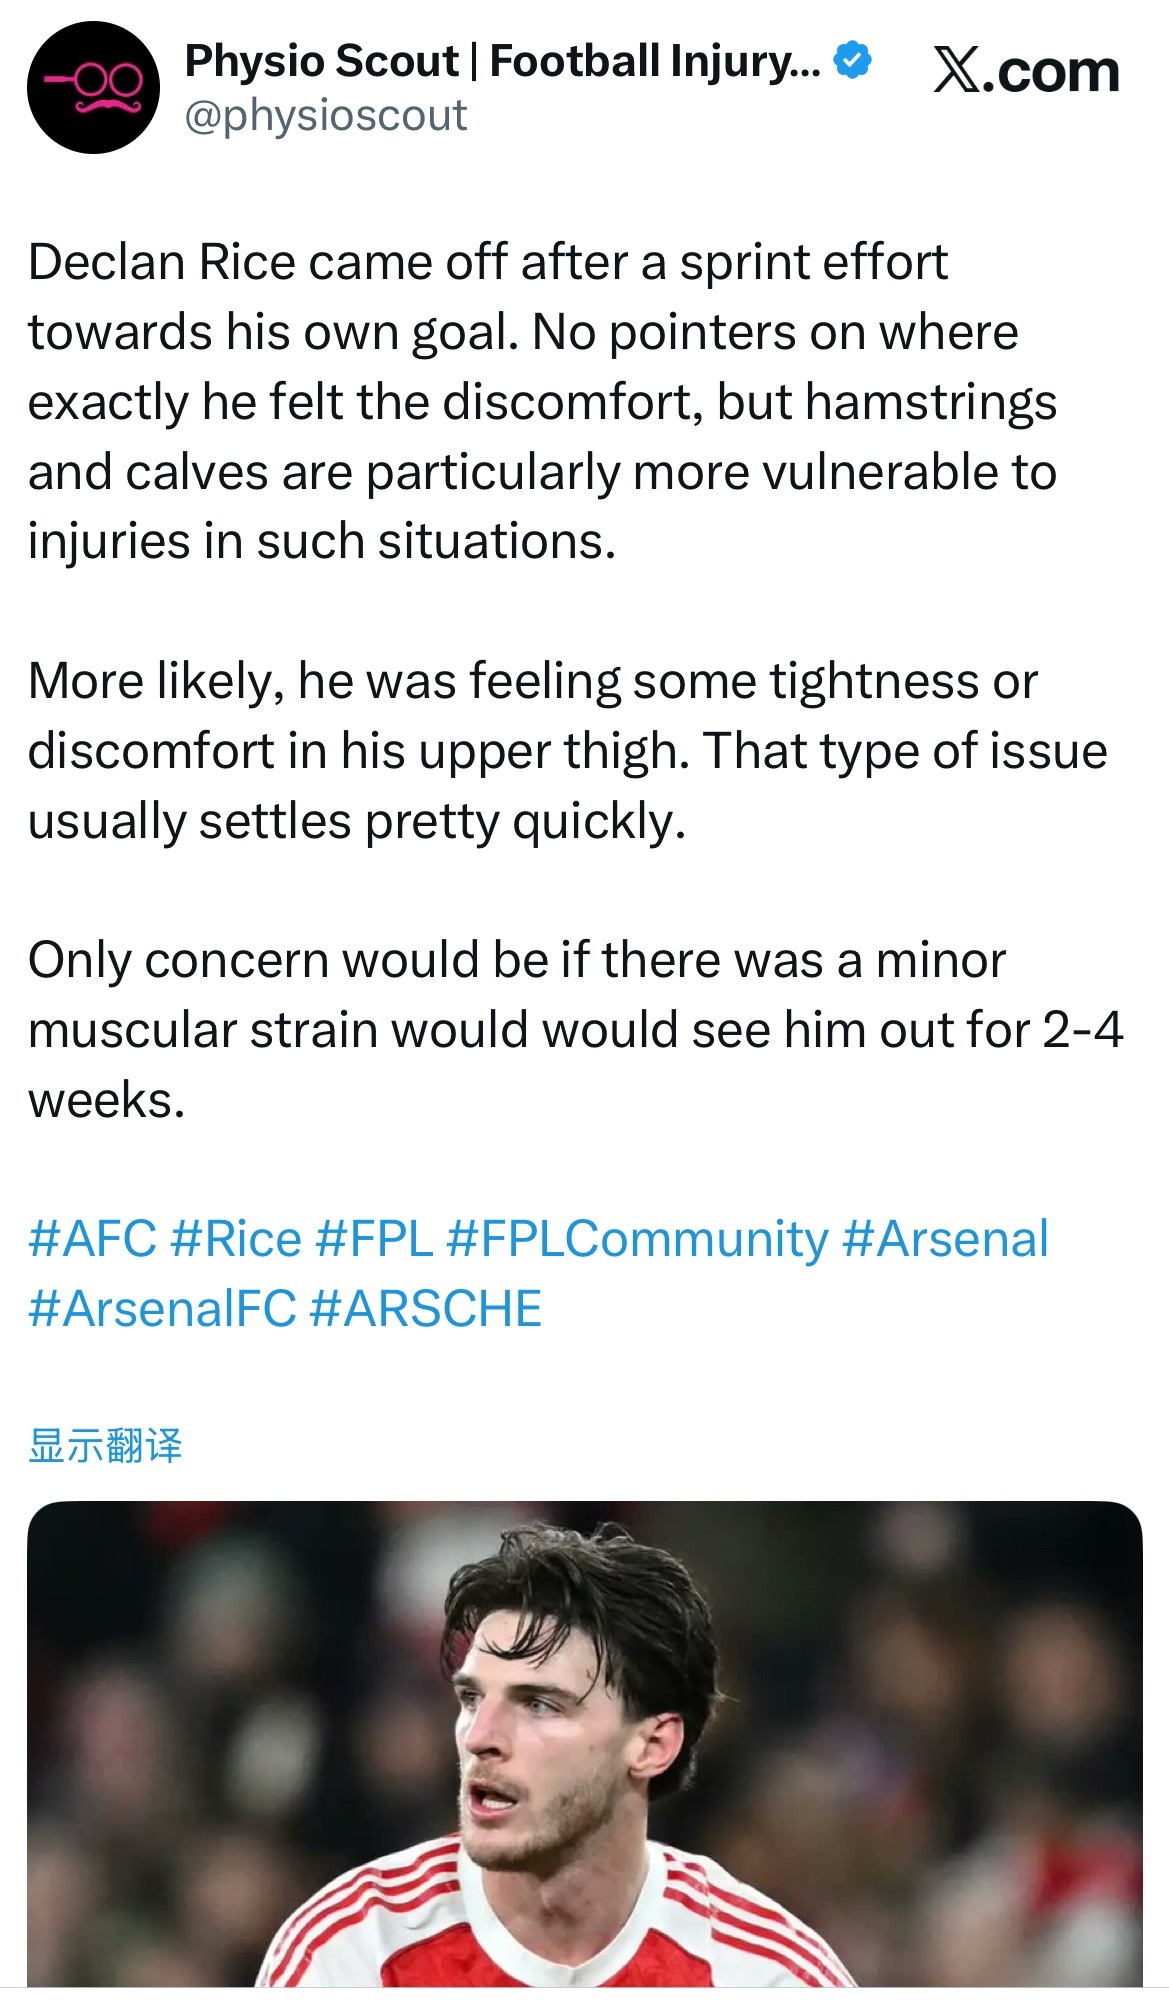The image size is (1169, 2006).
Task: Open the #ARSCHE hashtag
Action: (x=426, y=1309)
